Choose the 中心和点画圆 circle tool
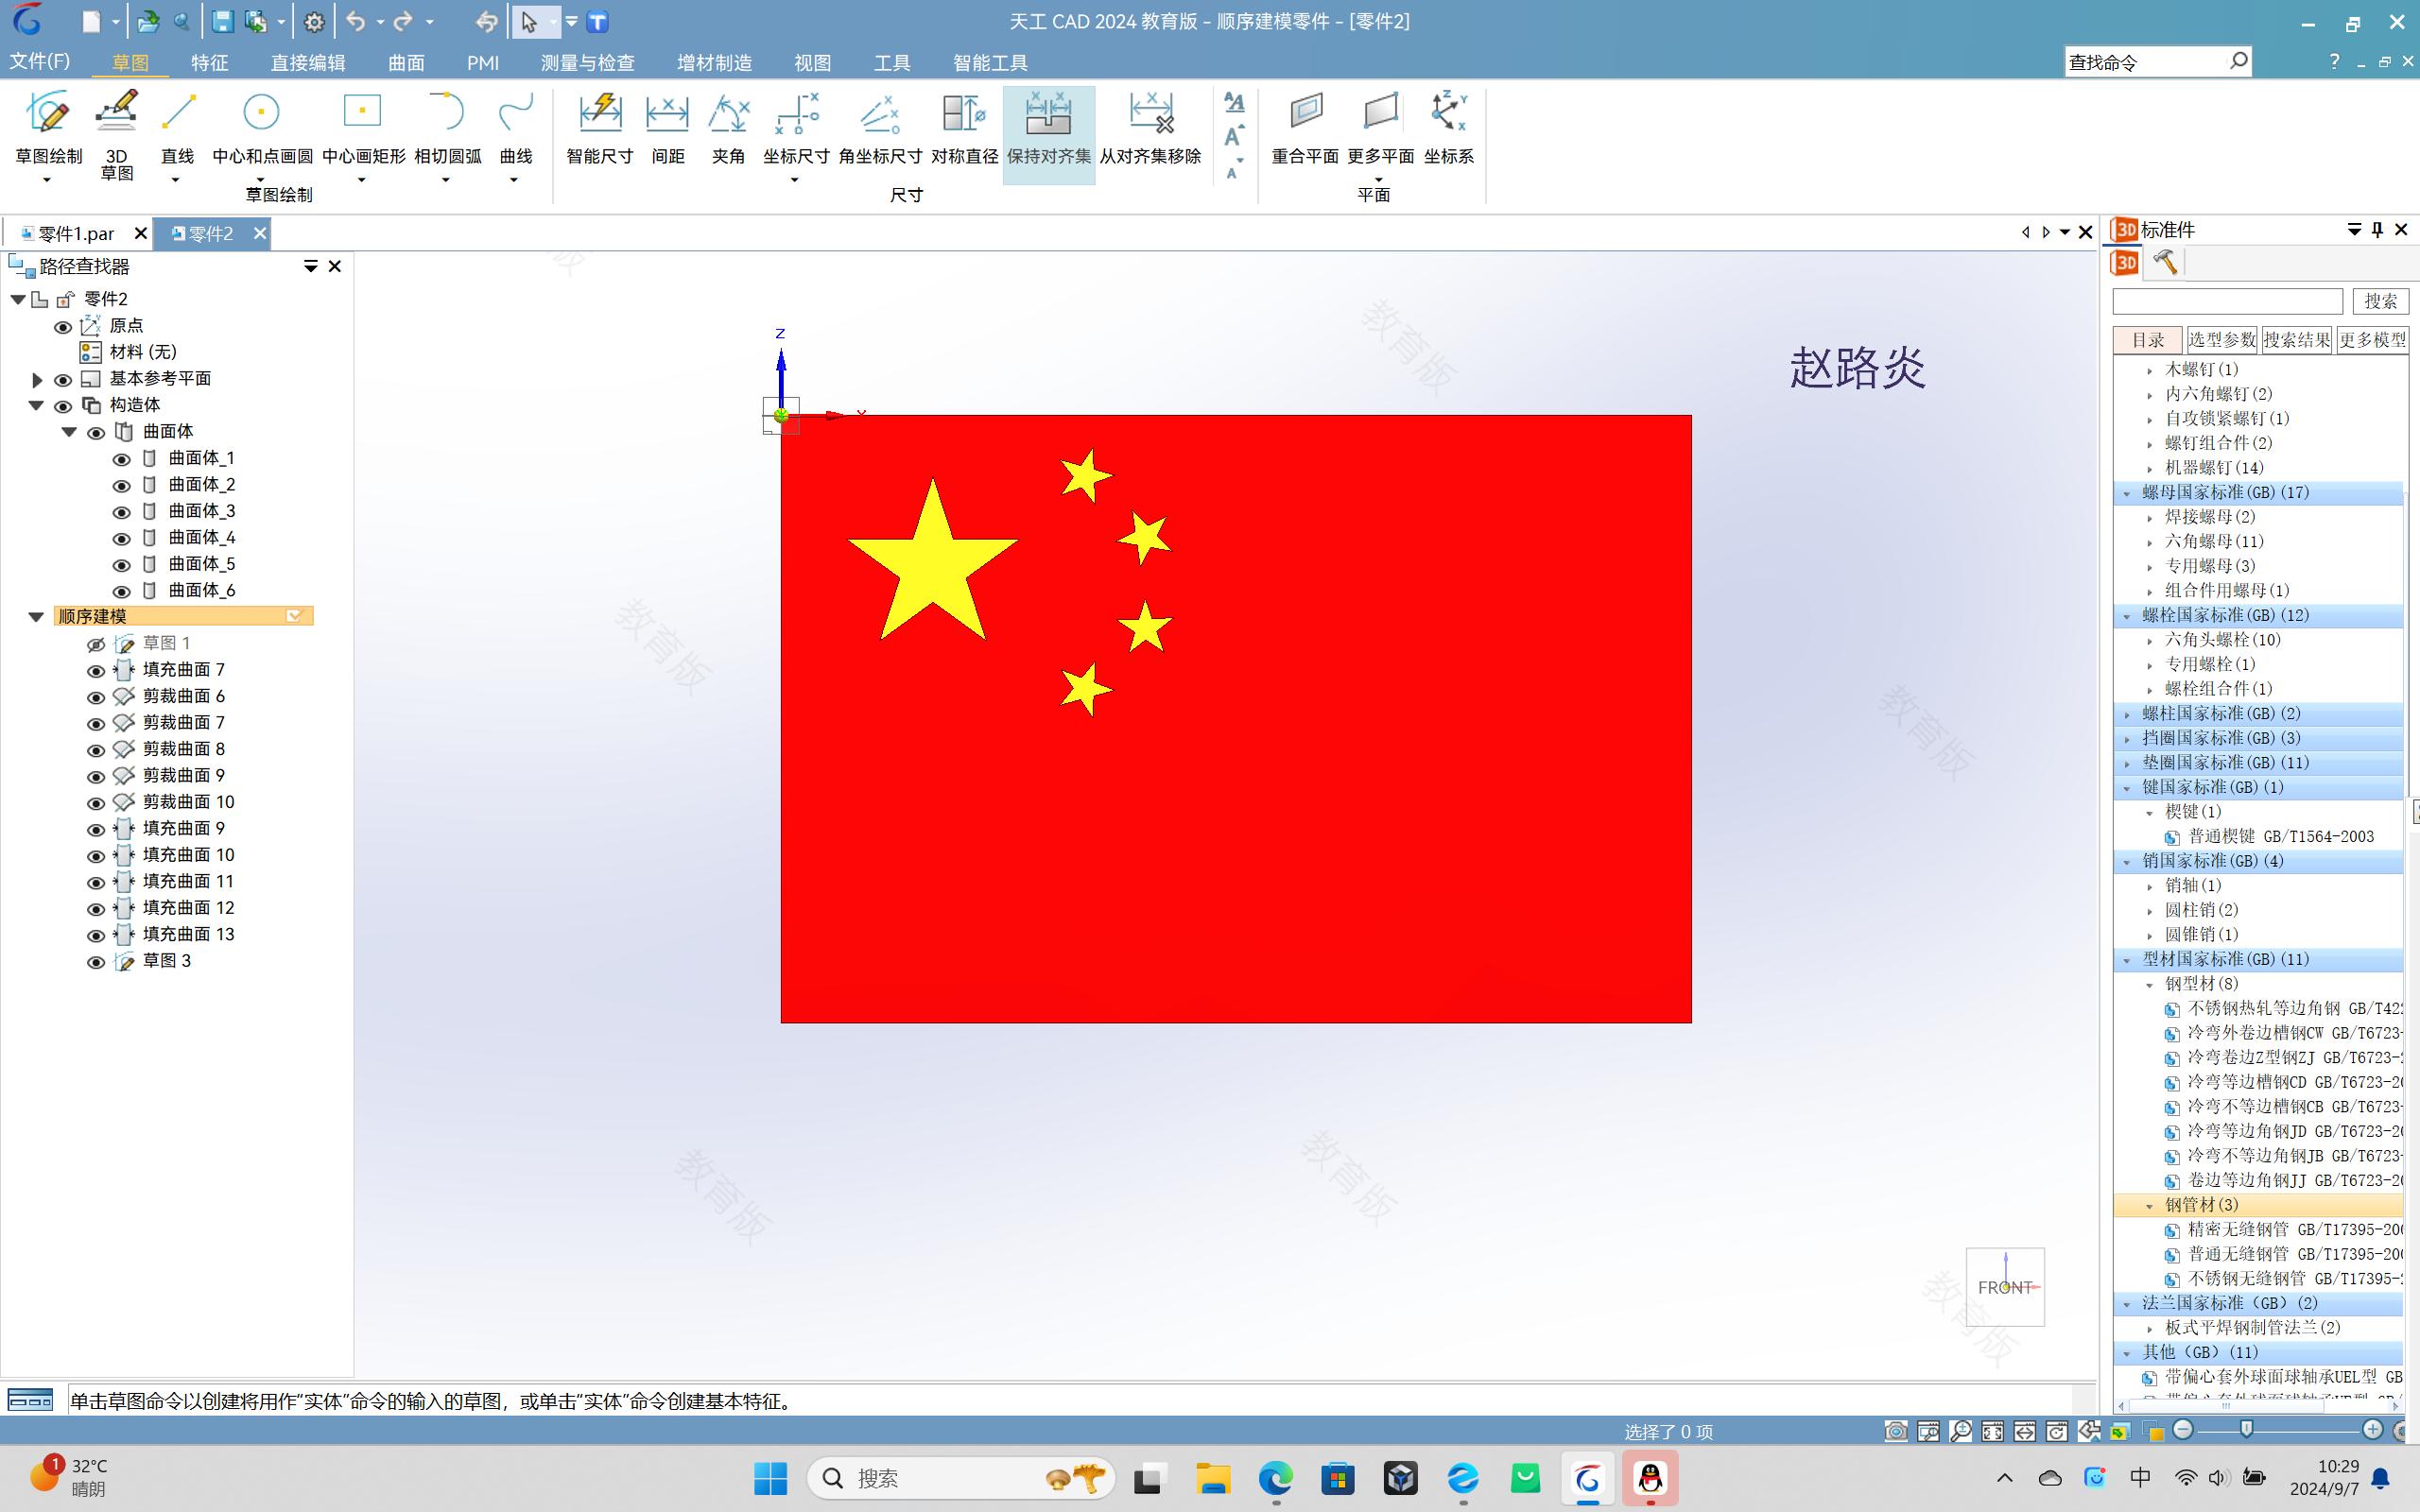Image resolution: width=2420 pixels, height=1512 pixels. [262, 127]
